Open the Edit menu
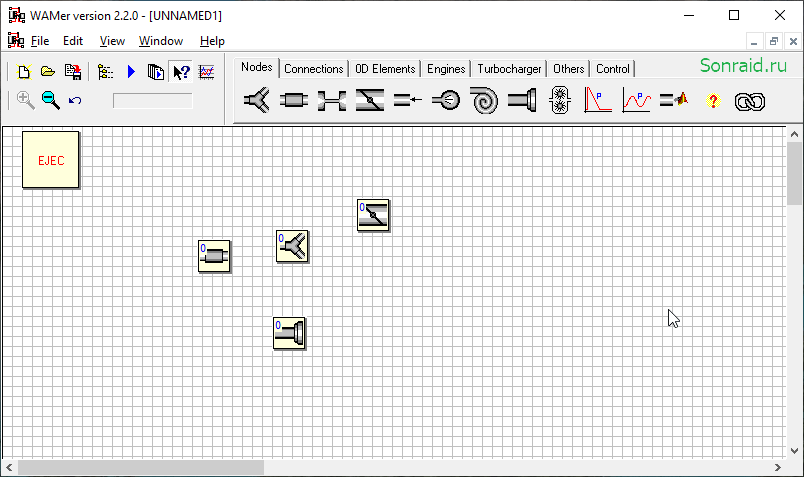Screen dimensions: 804x477 pyautogui.click(x=73, y=41)
